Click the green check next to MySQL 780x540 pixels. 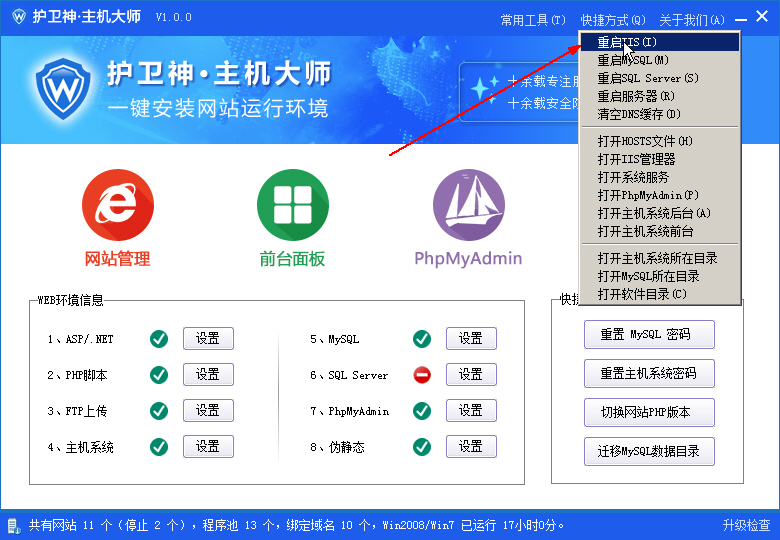point(422,339)
